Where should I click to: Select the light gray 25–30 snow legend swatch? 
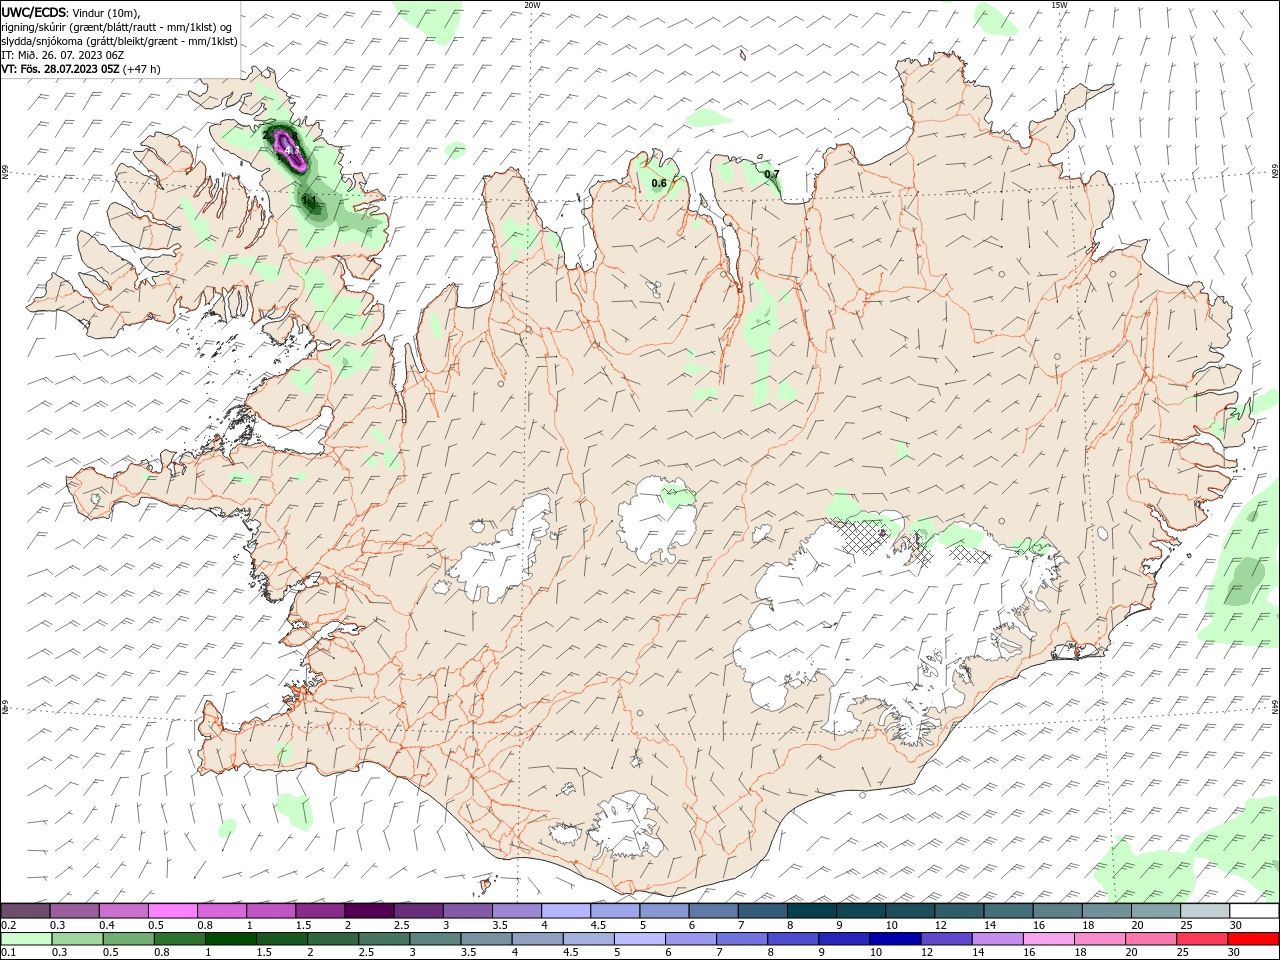tap(1204, 911)
